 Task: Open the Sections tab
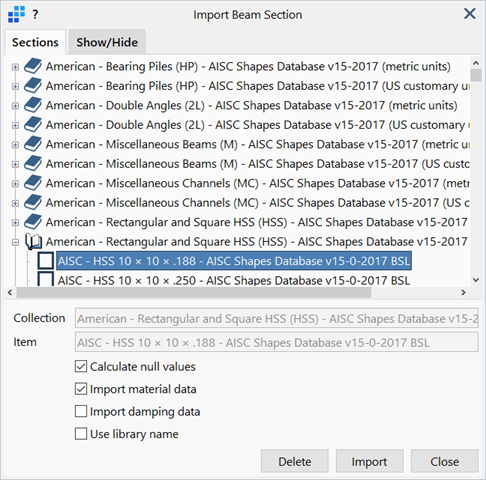pos(35,42)
